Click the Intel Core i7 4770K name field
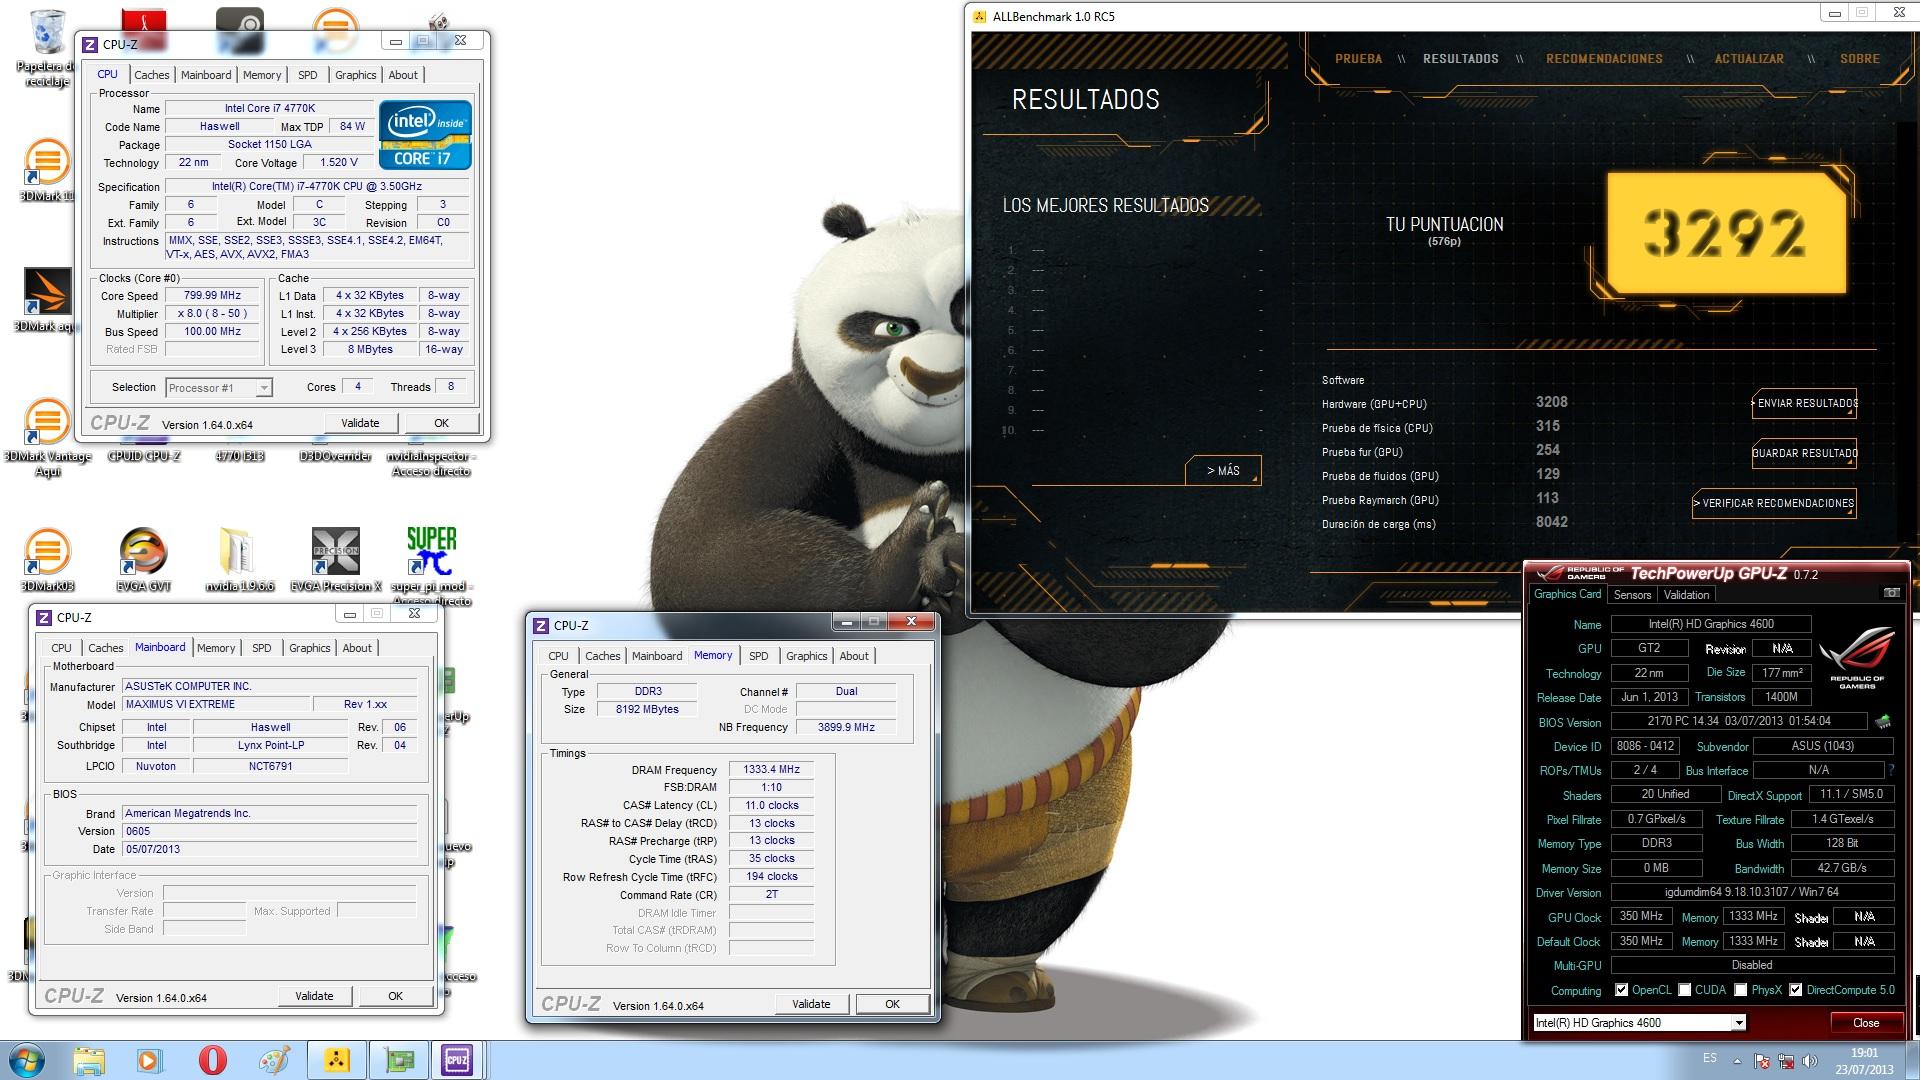The width and height of the screenshot is (1920, 1080). tap(270, 108)
